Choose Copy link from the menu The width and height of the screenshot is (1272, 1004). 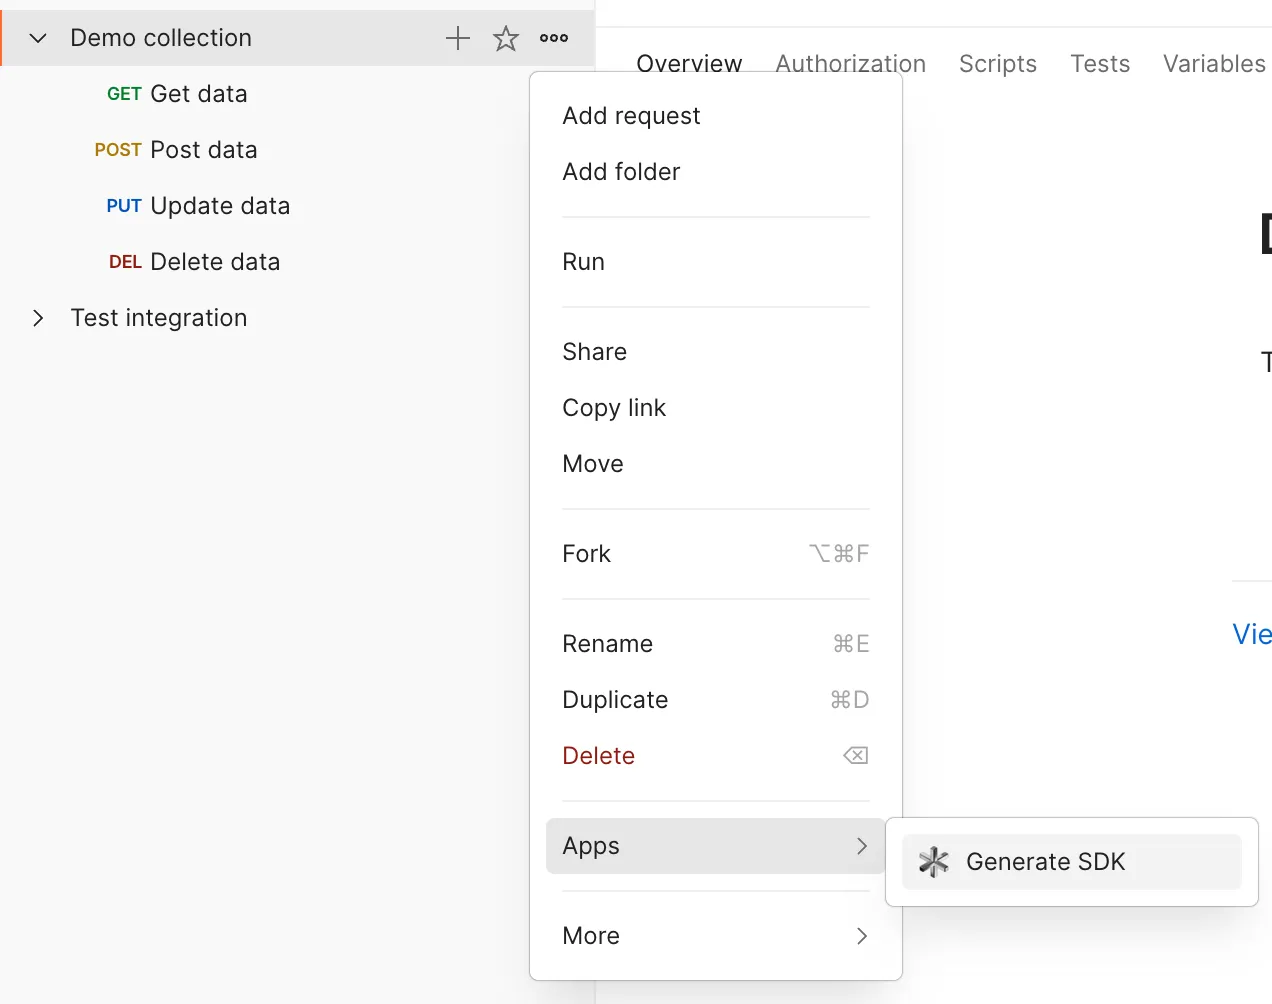[x=614, y=407]
